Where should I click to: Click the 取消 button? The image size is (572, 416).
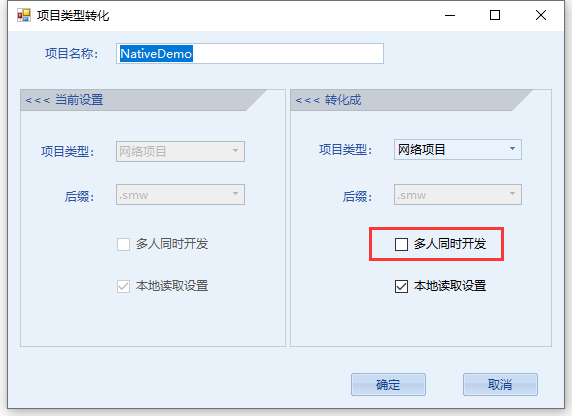(500, 384)
